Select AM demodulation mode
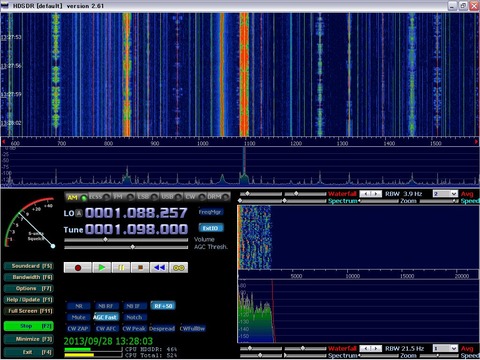Viewport: 480px width, 360px height. click(76, 197)
